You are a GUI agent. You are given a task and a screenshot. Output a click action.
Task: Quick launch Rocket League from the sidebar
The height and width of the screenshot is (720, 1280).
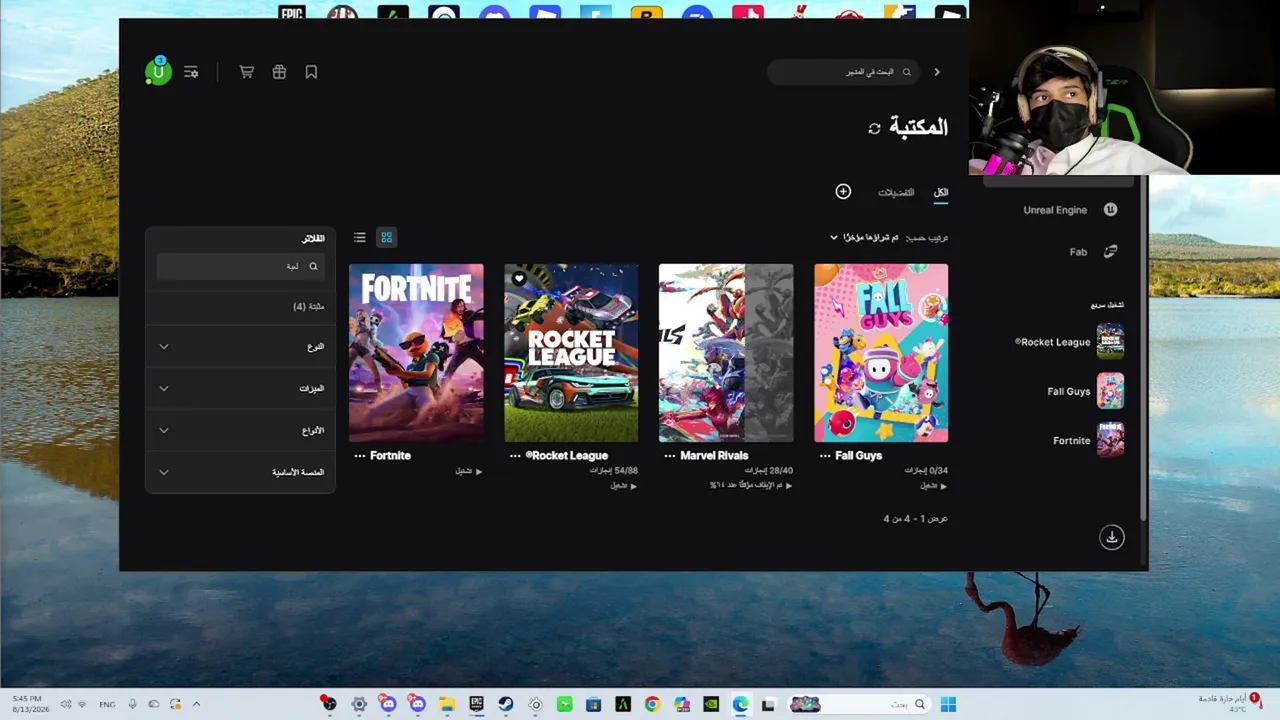(1069, 342)
